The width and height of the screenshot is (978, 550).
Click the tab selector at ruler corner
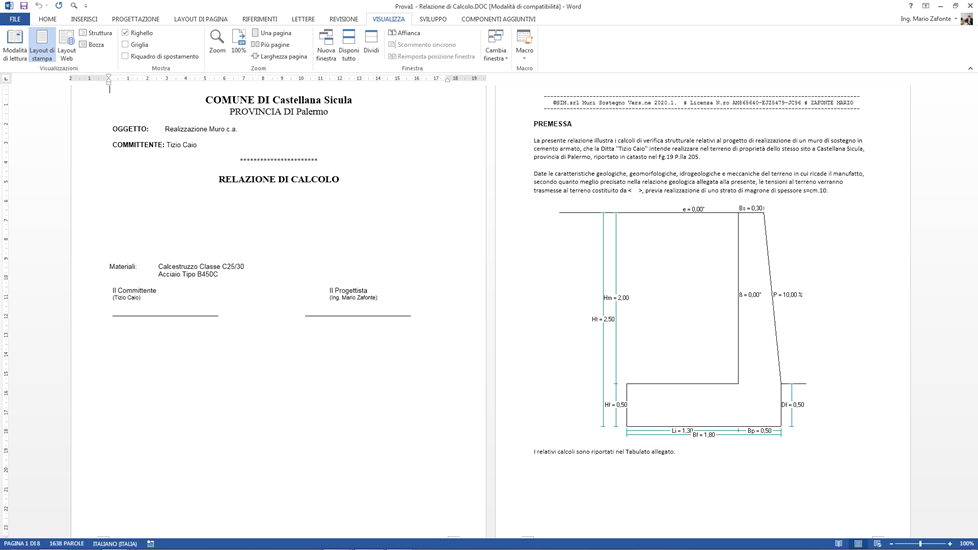click(6, 79)
